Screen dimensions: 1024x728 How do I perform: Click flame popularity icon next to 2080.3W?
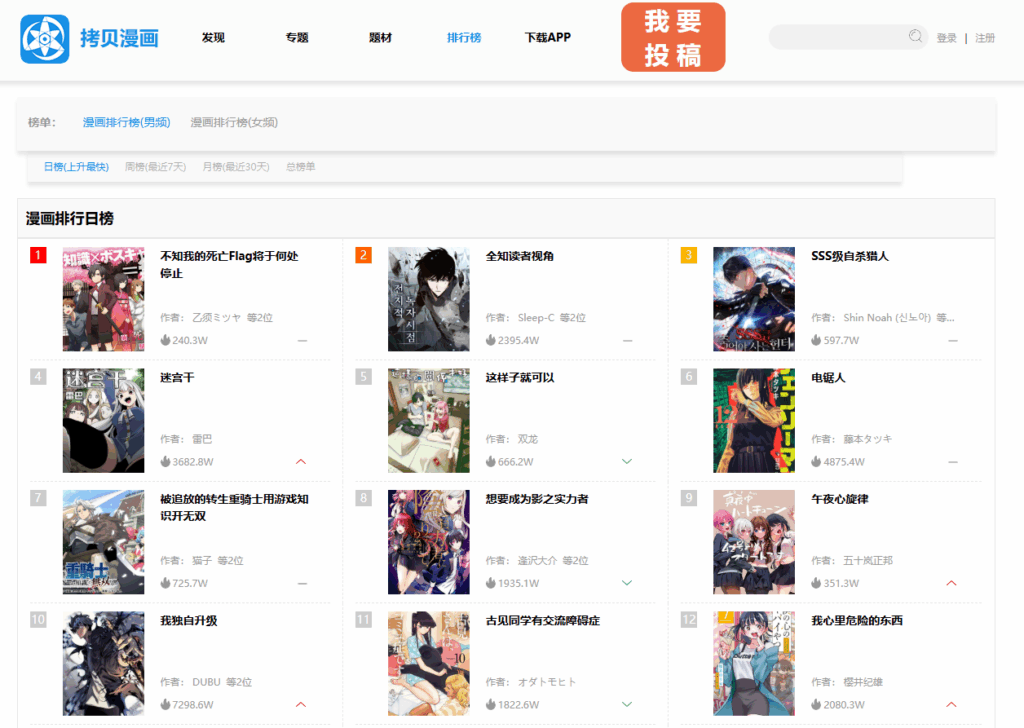point(816,704)
